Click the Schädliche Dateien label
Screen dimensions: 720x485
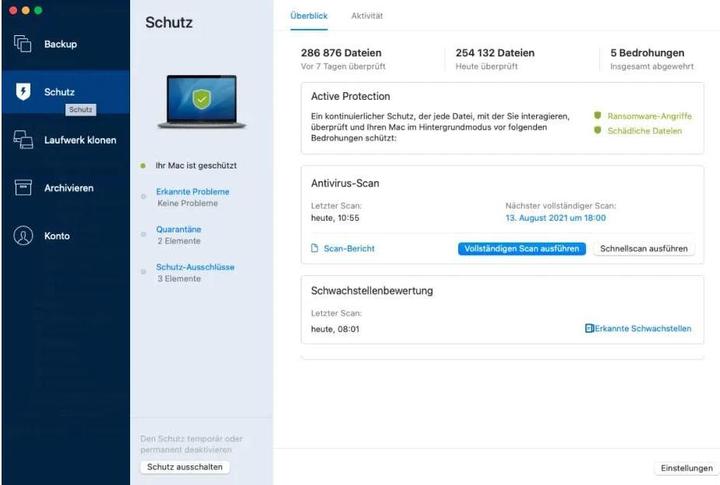click(645, 131)
